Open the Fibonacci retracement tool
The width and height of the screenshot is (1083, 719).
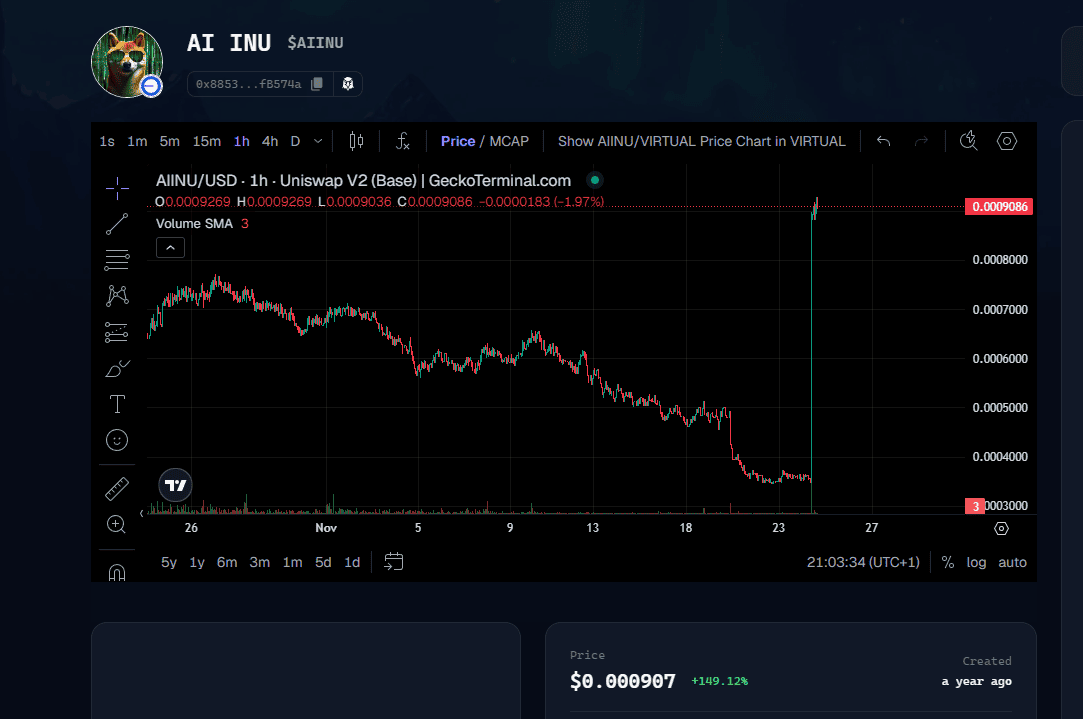(x=117, y=259)
